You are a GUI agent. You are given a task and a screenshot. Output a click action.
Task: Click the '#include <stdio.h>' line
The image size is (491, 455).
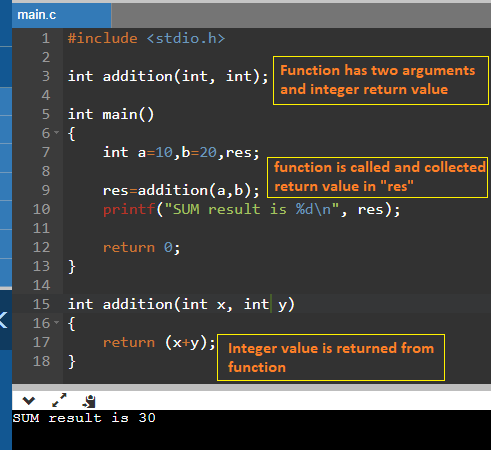(x=146, y=38)
